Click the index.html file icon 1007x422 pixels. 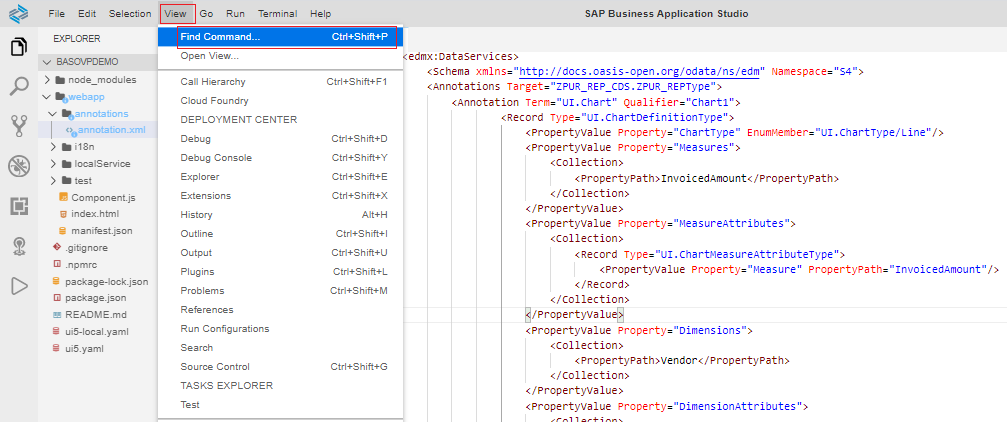tap(63, 214)
